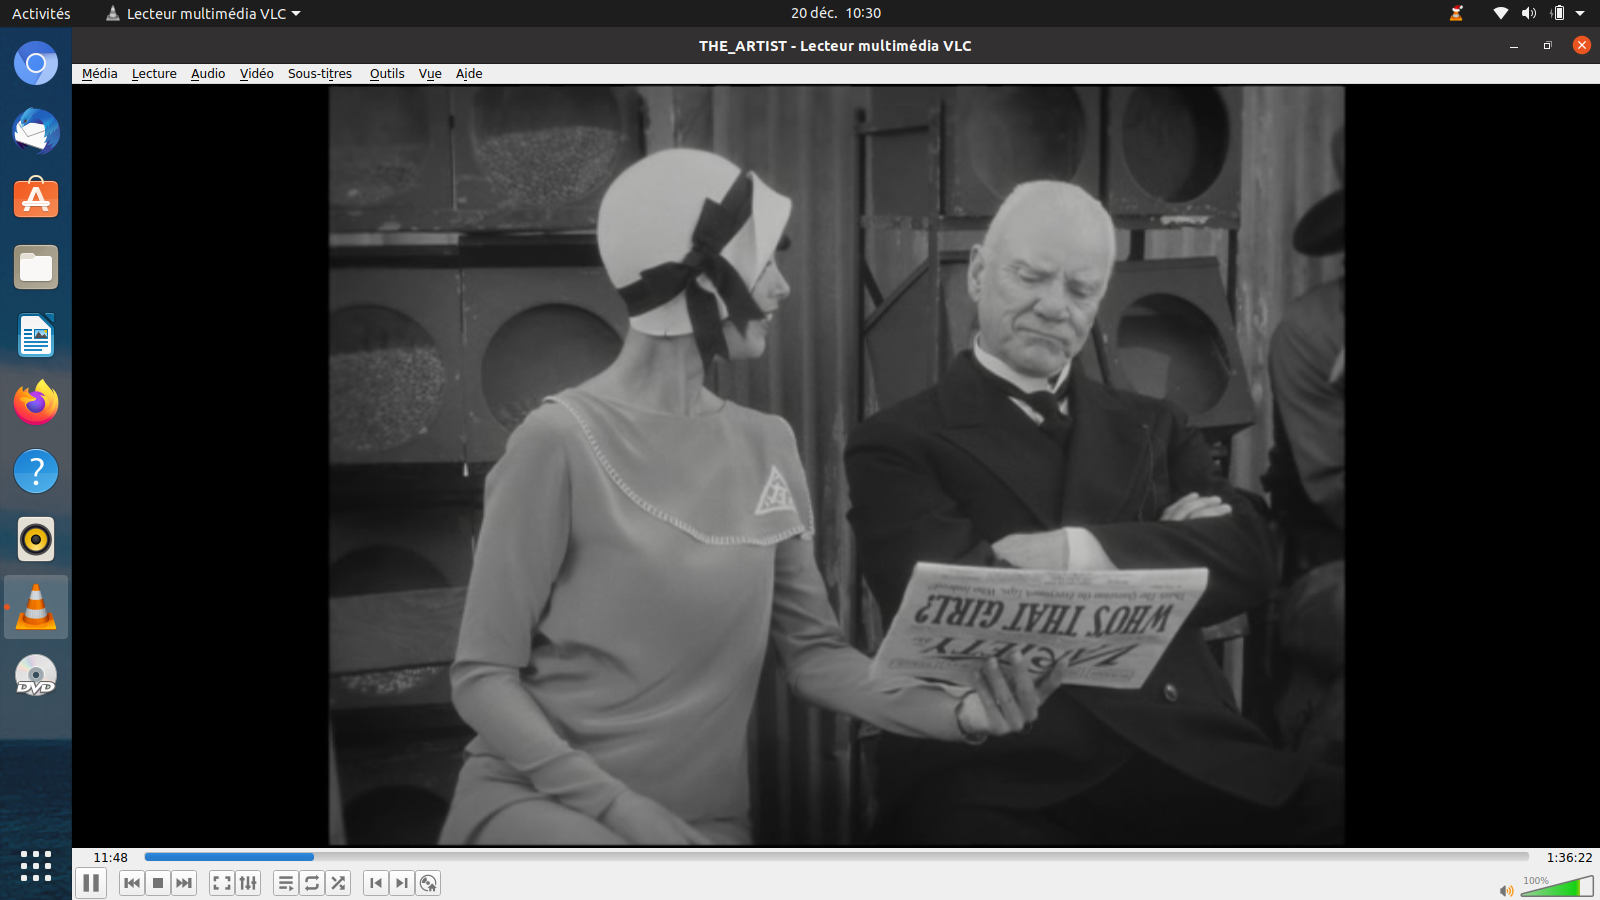Open the Activités overview

(x=41, y=13)
